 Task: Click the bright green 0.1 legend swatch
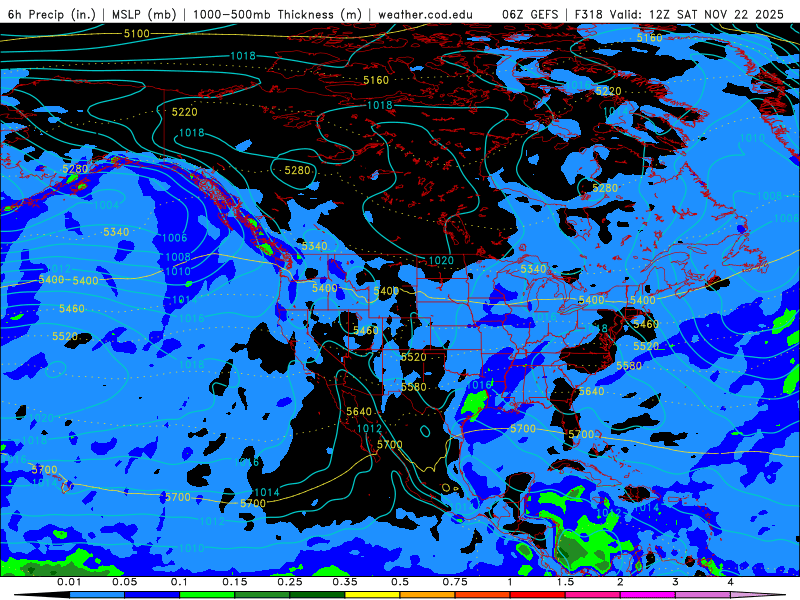(207, 595)
